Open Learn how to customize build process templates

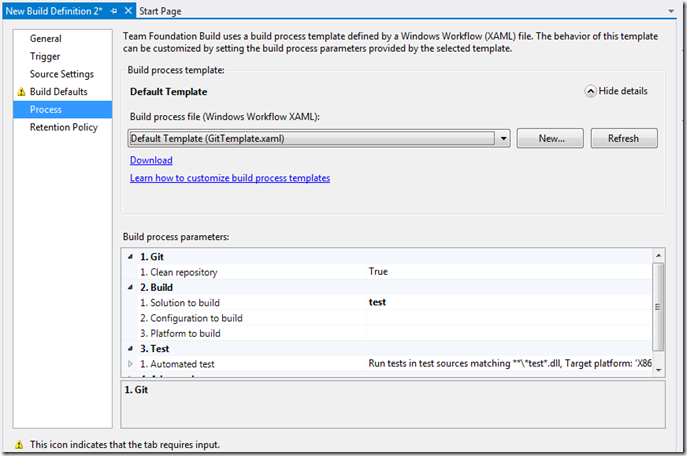coord(230,178)
